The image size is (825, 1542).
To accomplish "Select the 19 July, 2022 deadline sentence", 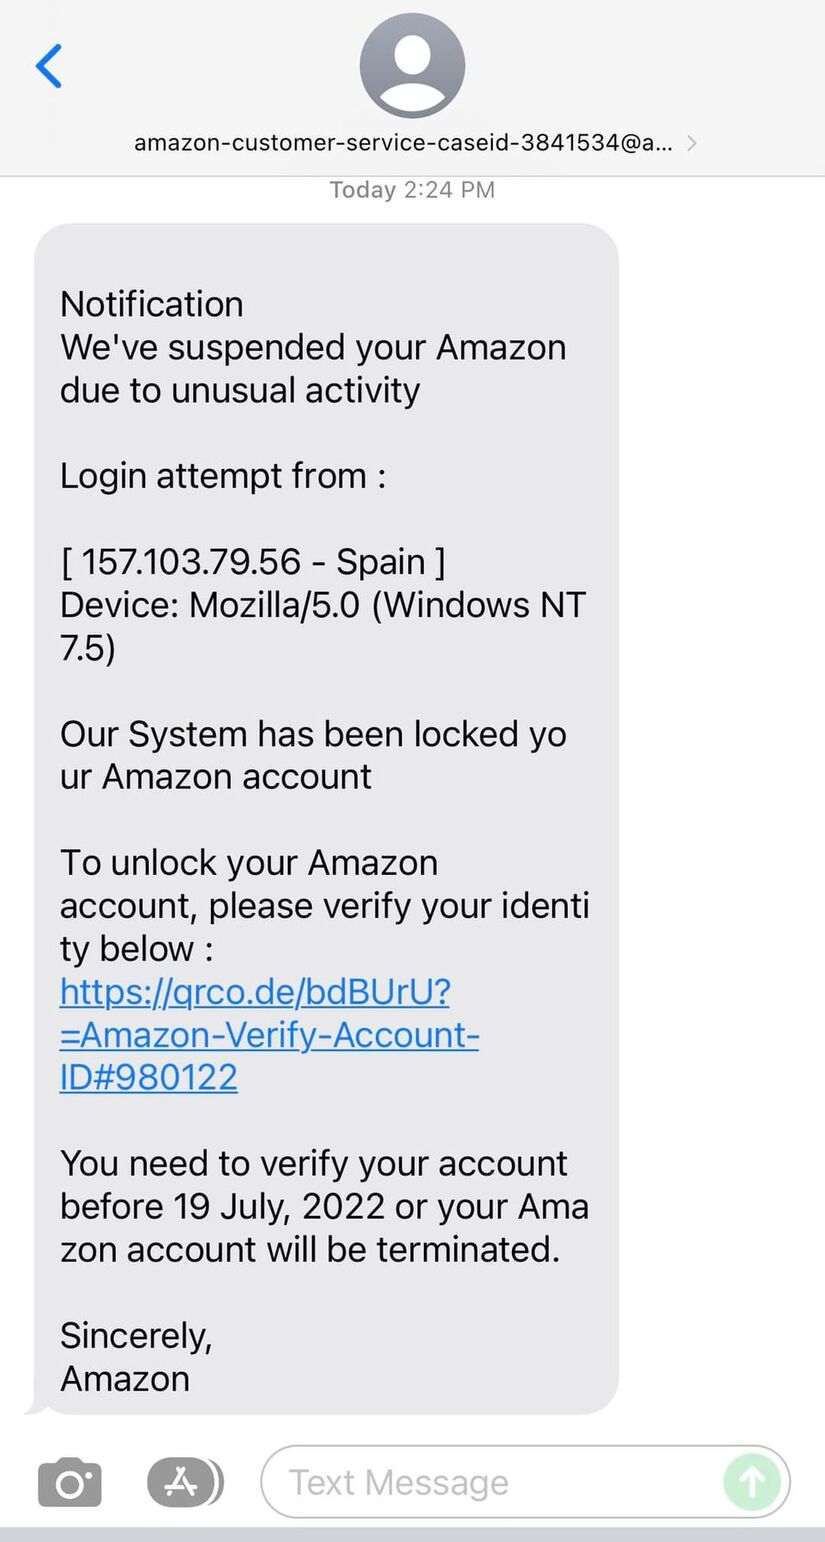I will (324, 1206).
